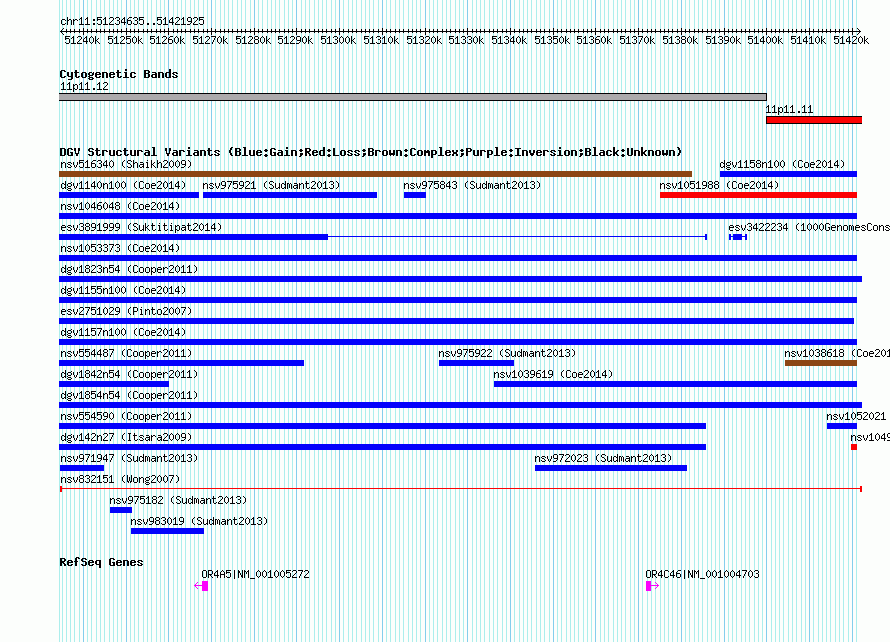Open the nsv1053373 (Coe2014) label
This screenshot has height=642, width=890.
(x=120, y=249)
